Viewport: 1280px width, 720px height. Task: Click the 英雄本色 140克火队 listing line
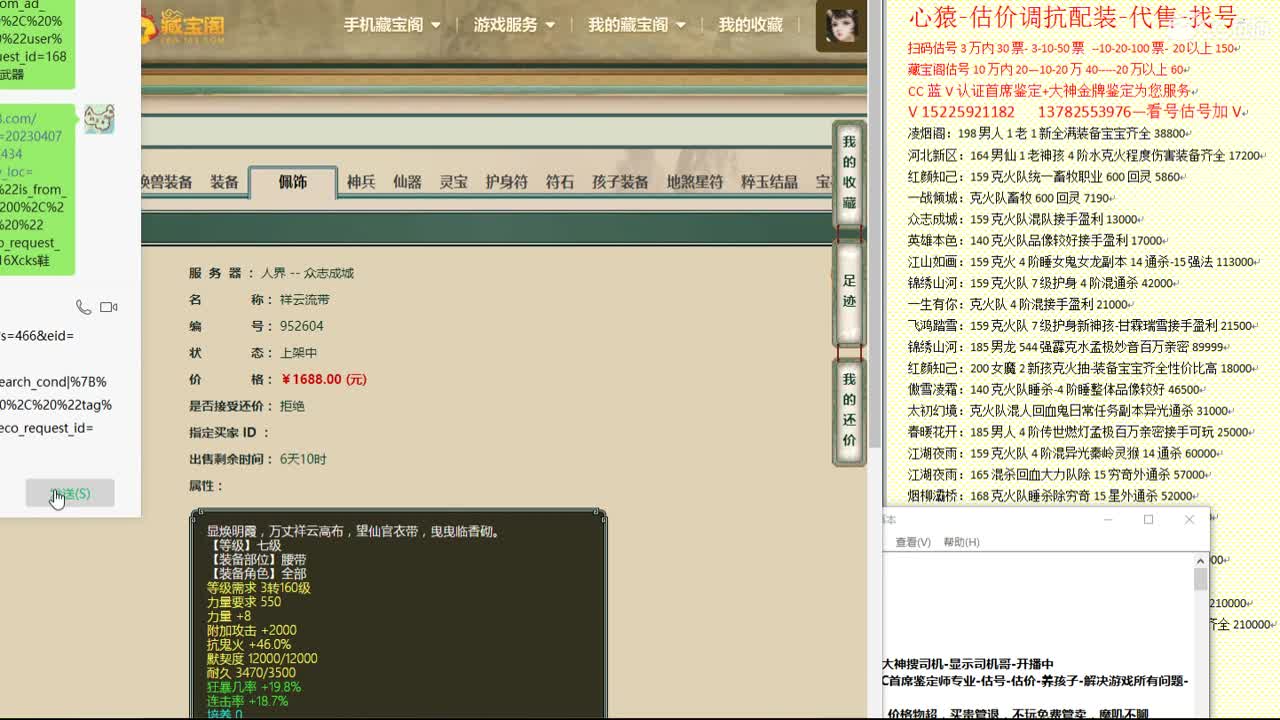(x=1038, y=241)
